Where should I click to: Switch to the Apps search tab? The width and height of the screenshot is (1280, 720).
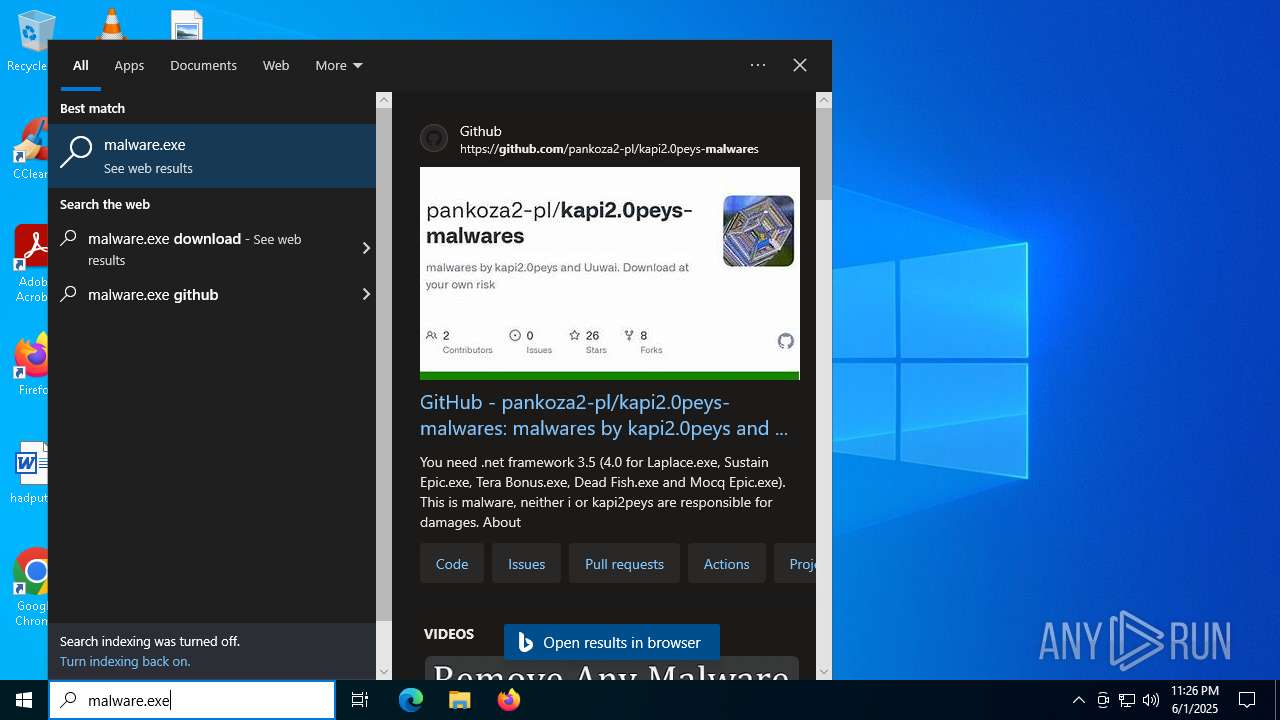tap(129, 65)
